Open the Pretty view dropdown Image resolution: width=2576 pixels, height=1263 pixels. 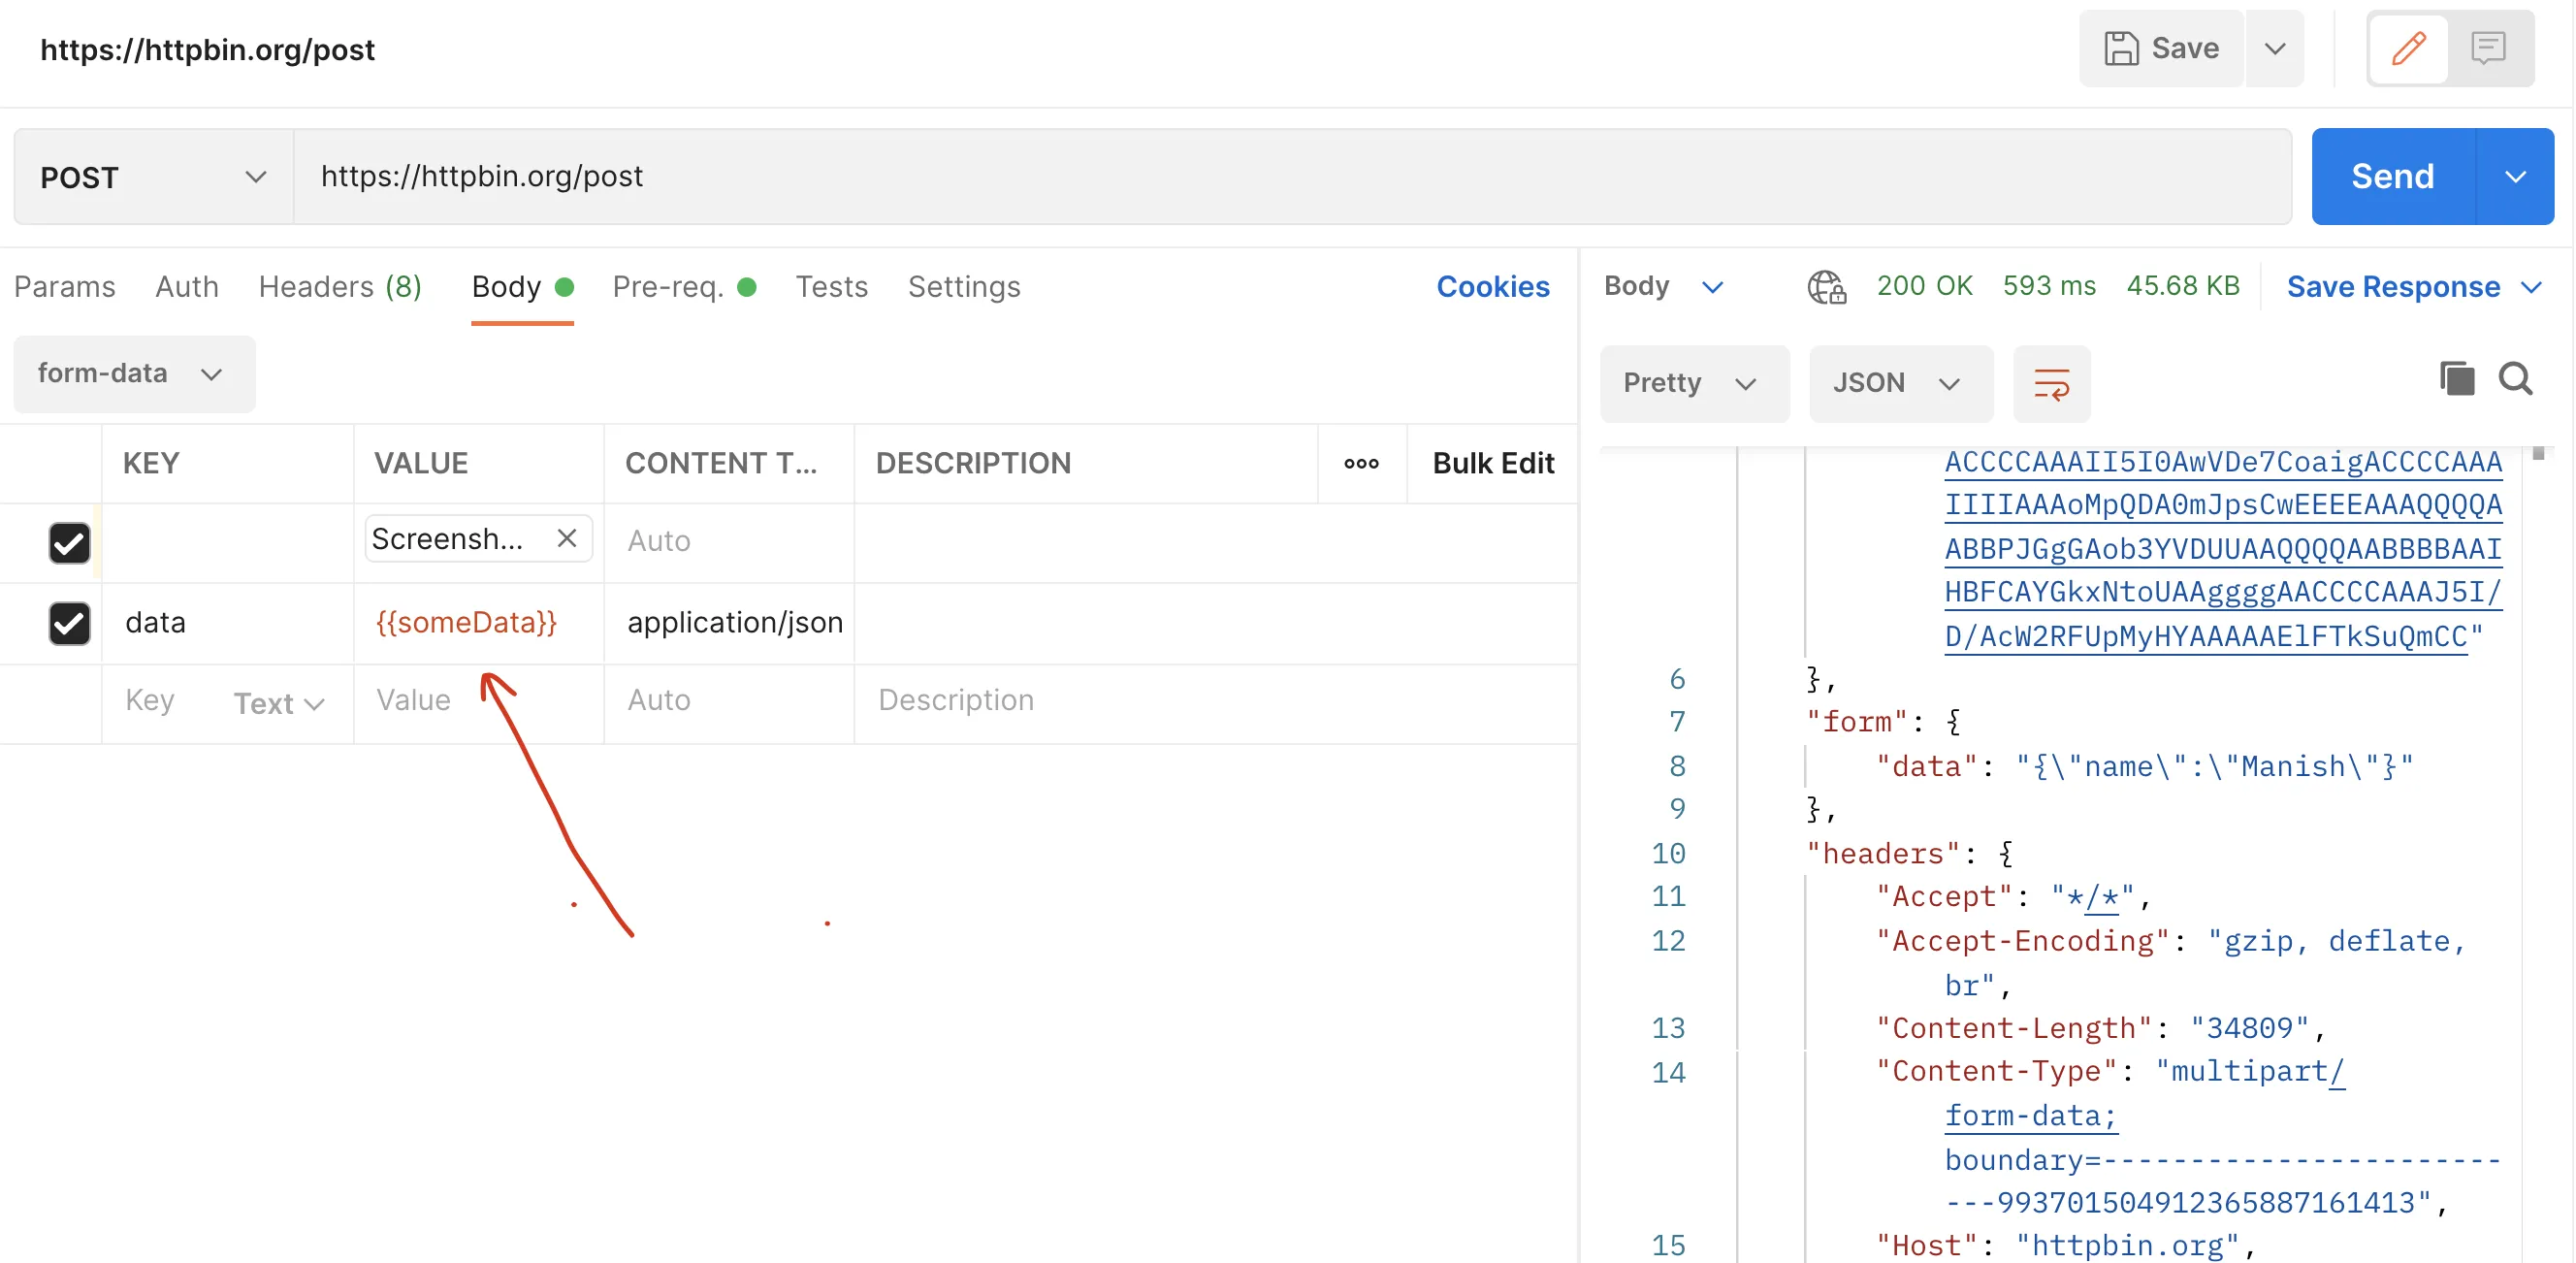(x=1691, y=384)
